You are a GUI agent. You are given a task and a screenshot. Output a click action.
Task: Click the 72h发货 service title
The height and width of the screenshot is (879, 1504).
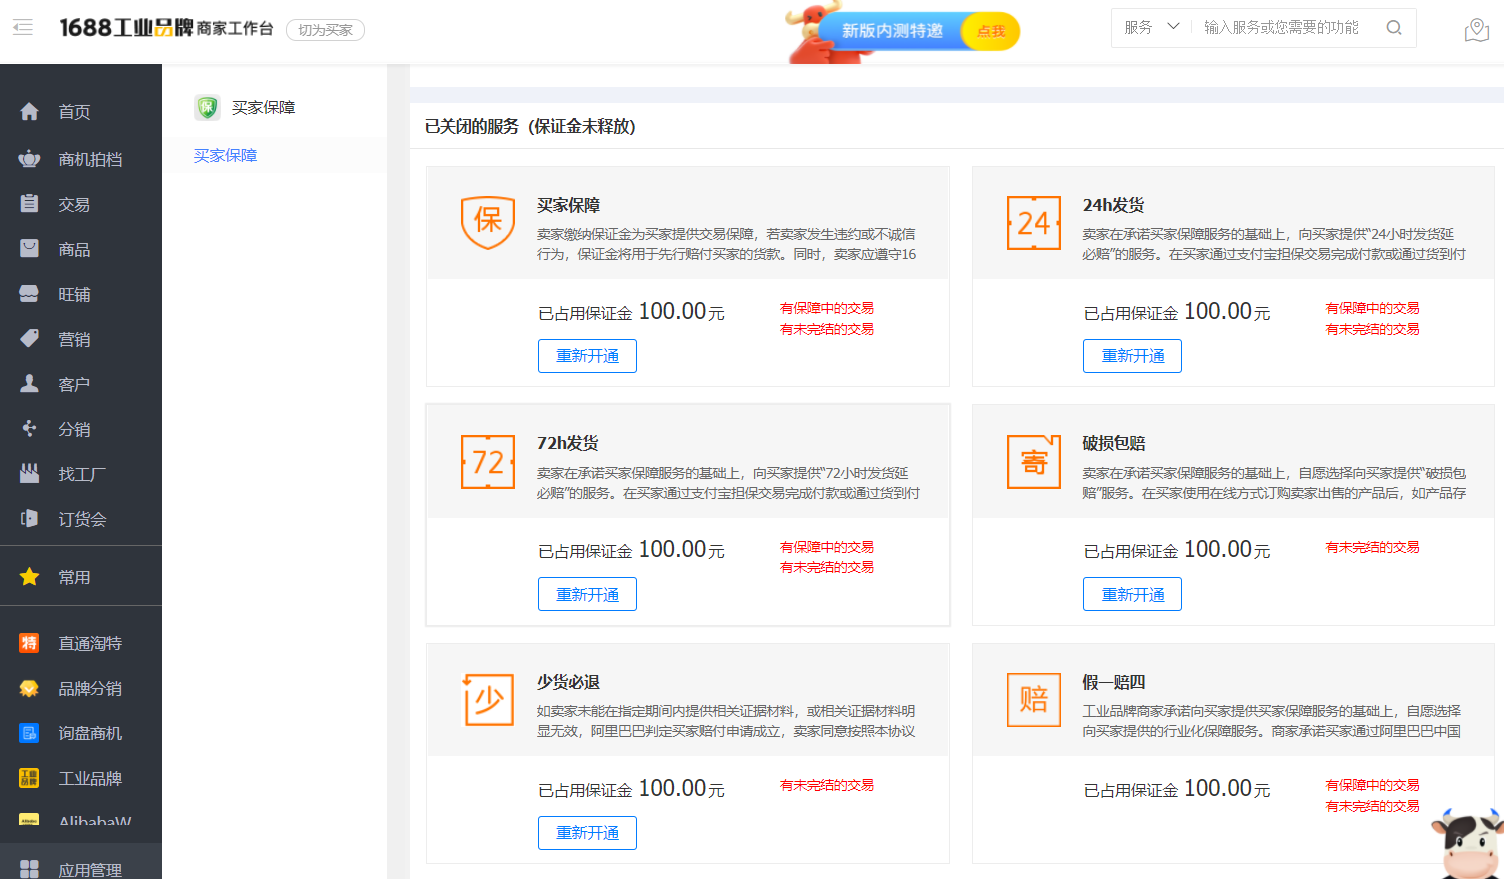[x=568, y=443]
